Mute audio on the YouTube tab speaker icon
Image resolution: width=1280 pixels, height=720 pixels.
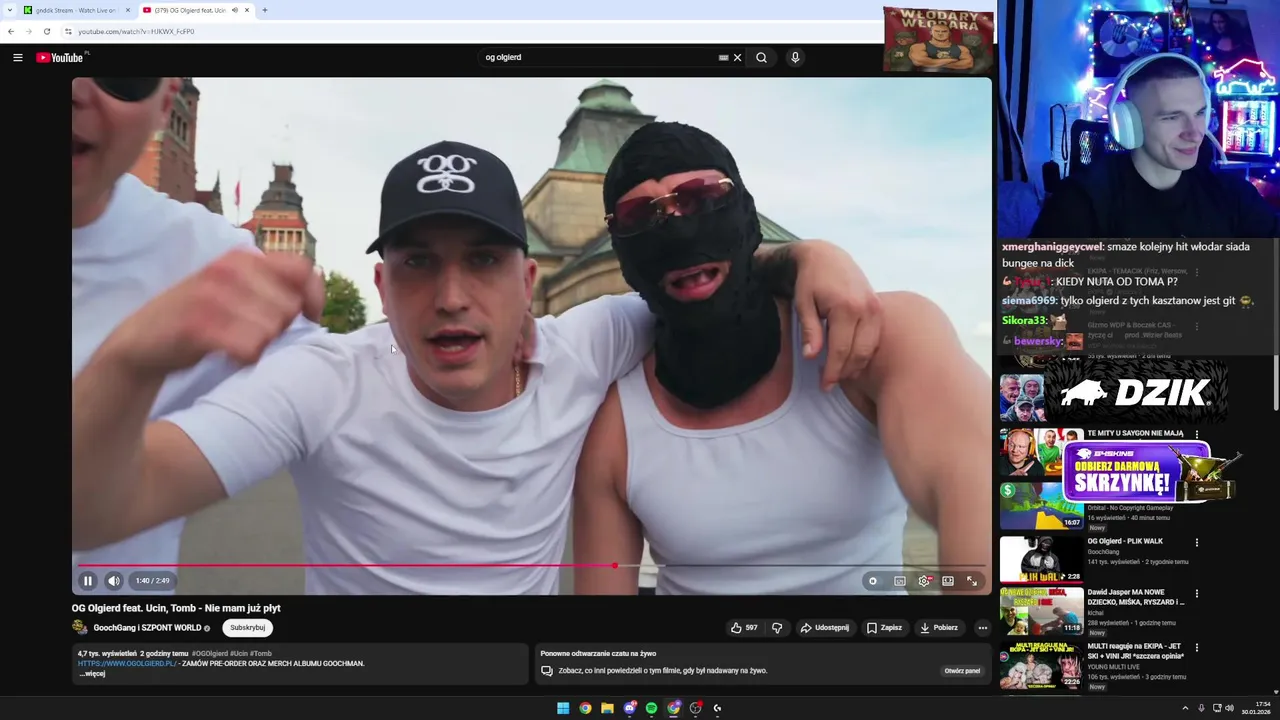click(x=235, y=10)
